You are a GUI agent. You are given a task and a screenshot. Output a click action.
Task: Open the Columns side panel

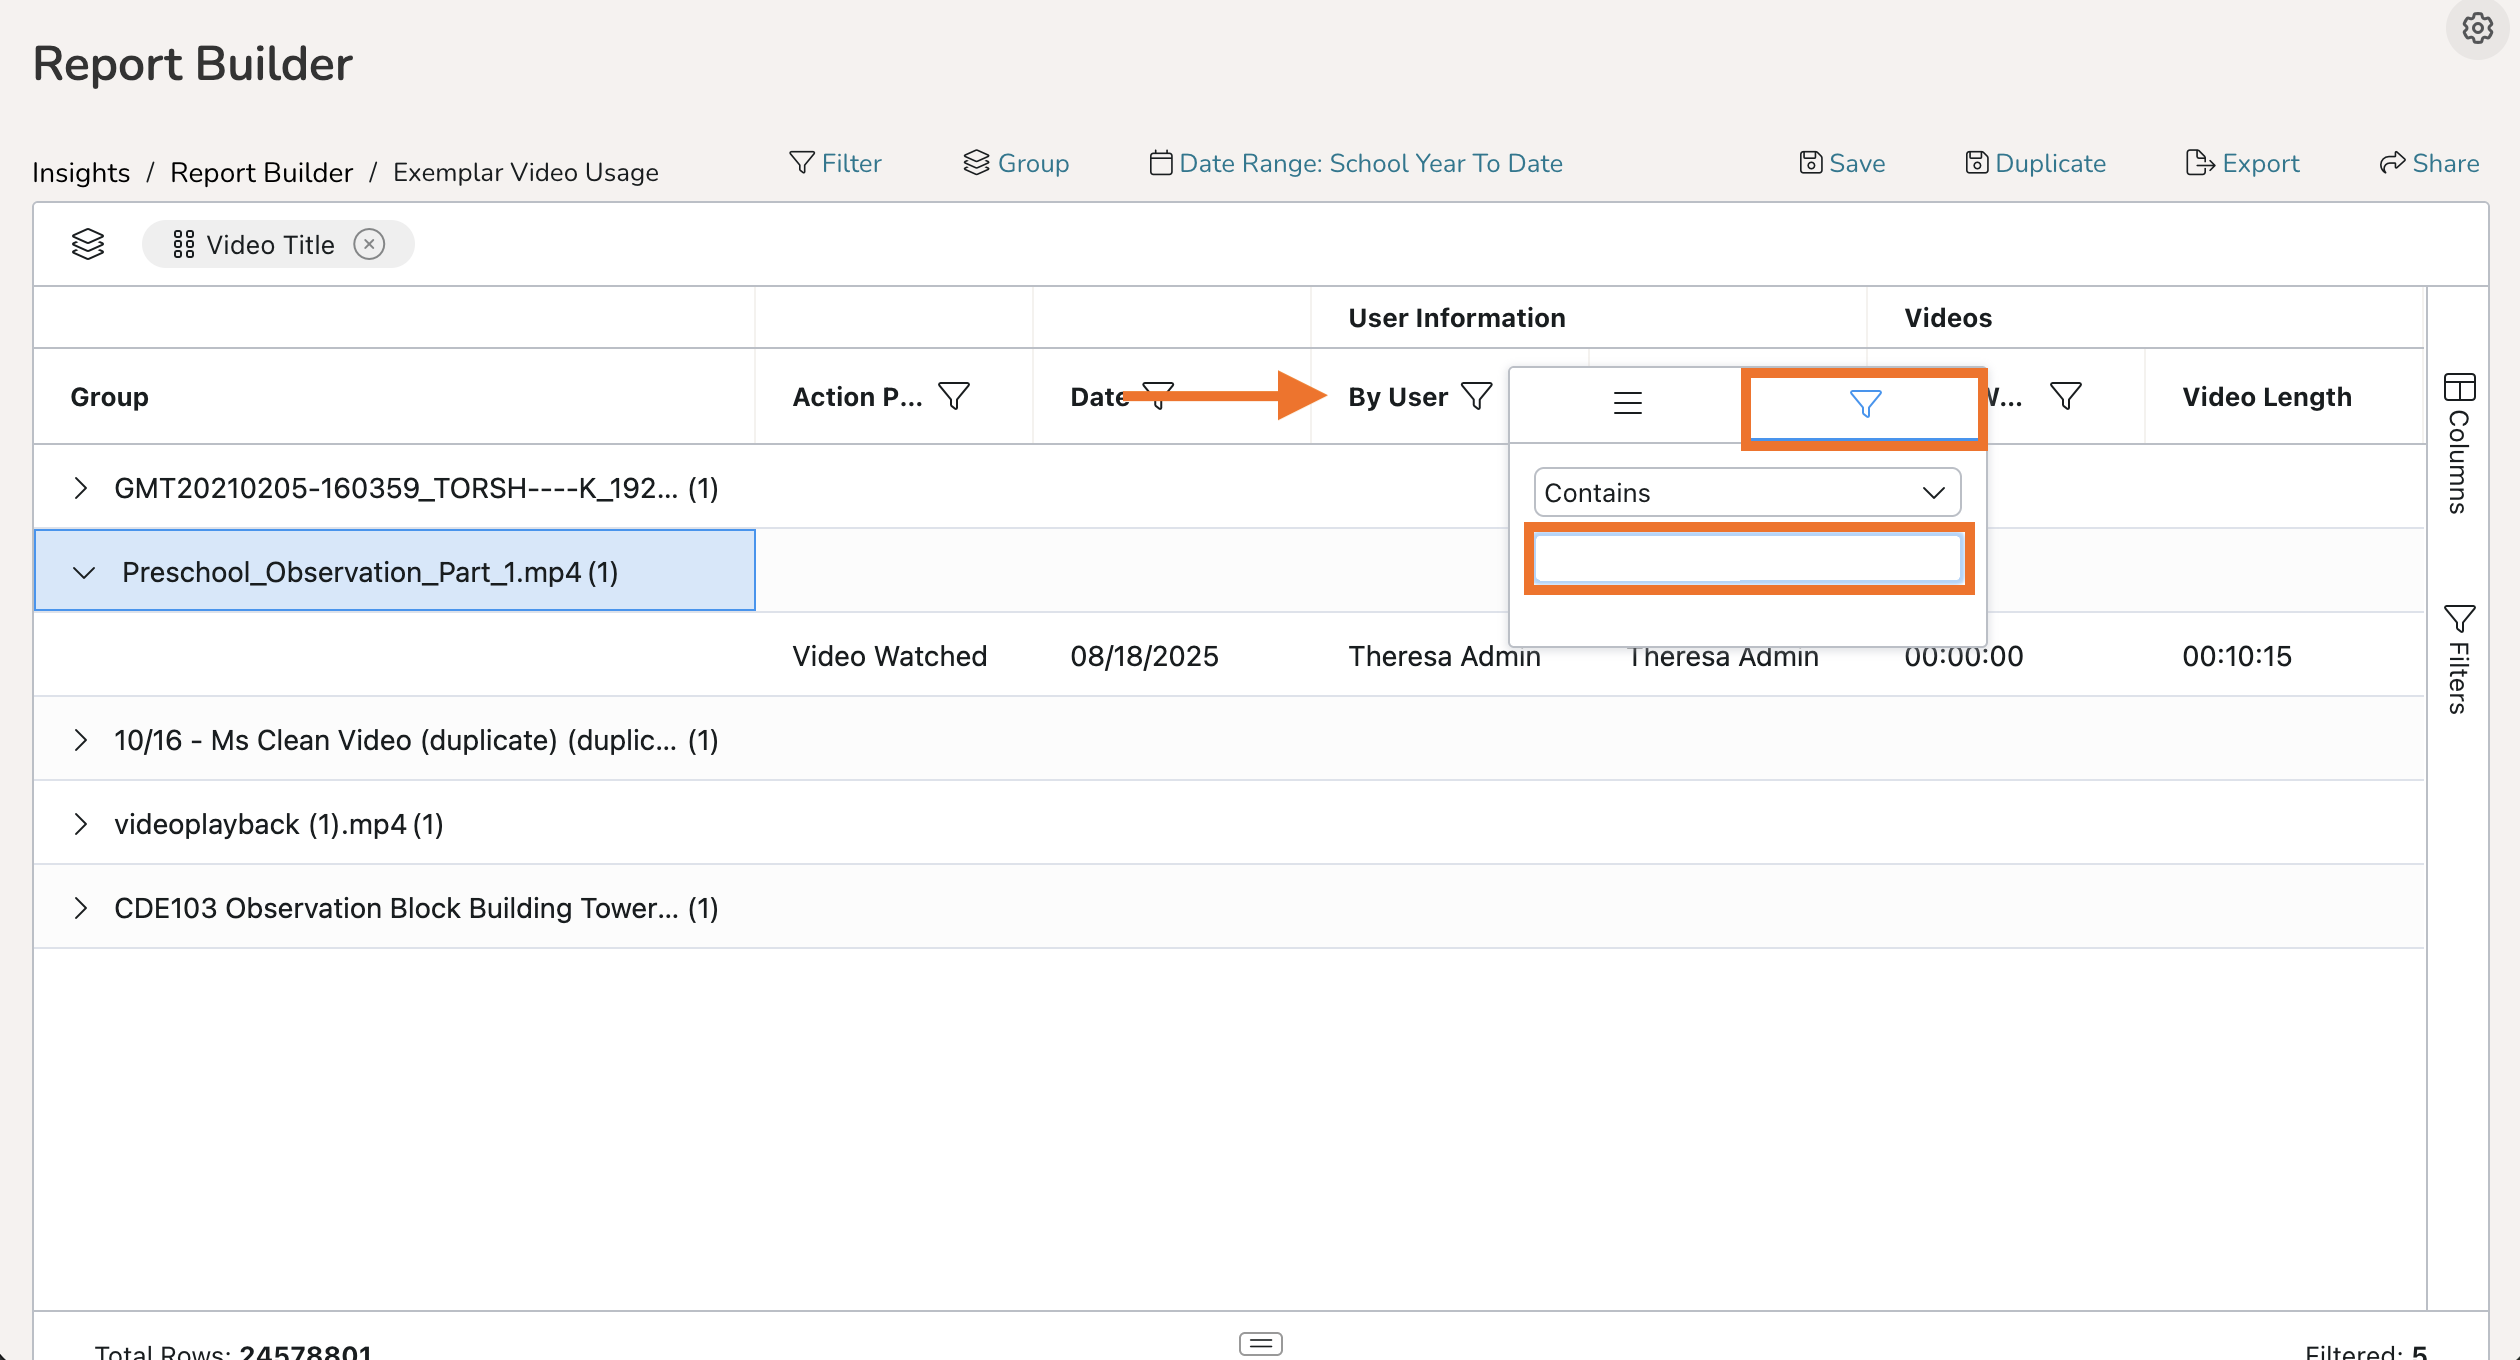(2459, 443)
